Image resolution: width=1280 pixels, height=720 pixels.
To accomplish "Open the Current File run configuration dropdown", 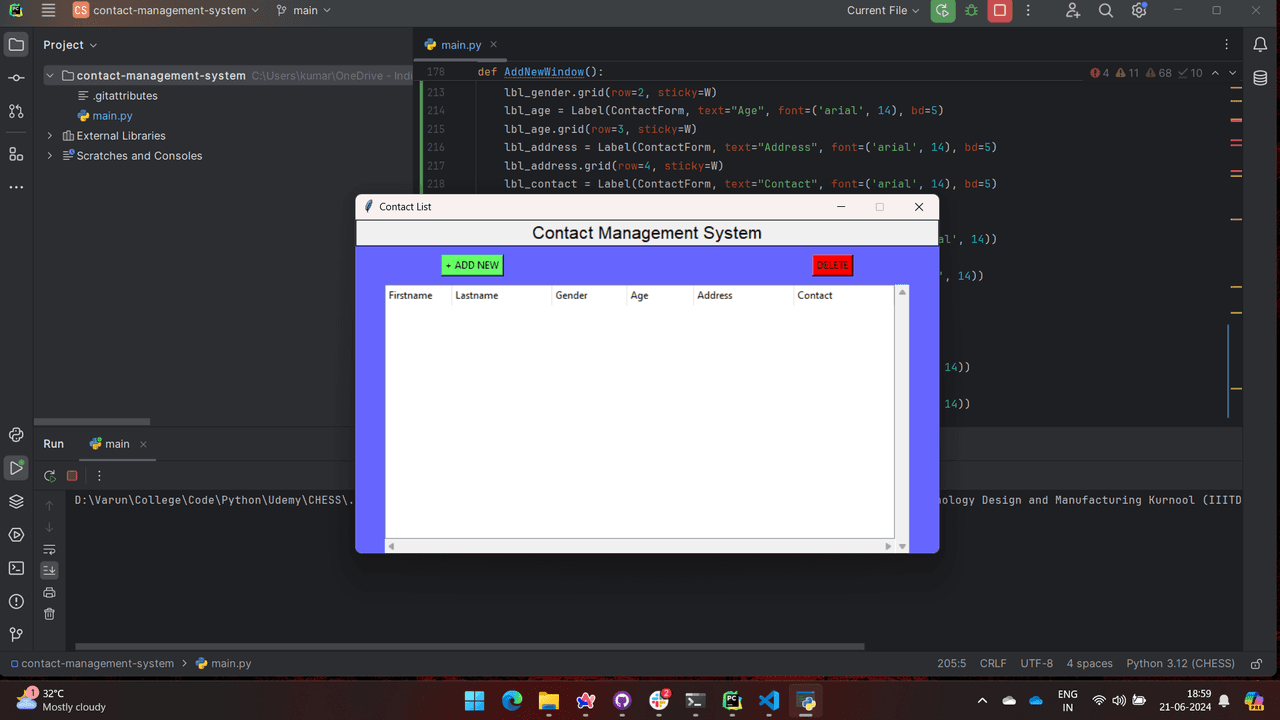I will (882, 11).
